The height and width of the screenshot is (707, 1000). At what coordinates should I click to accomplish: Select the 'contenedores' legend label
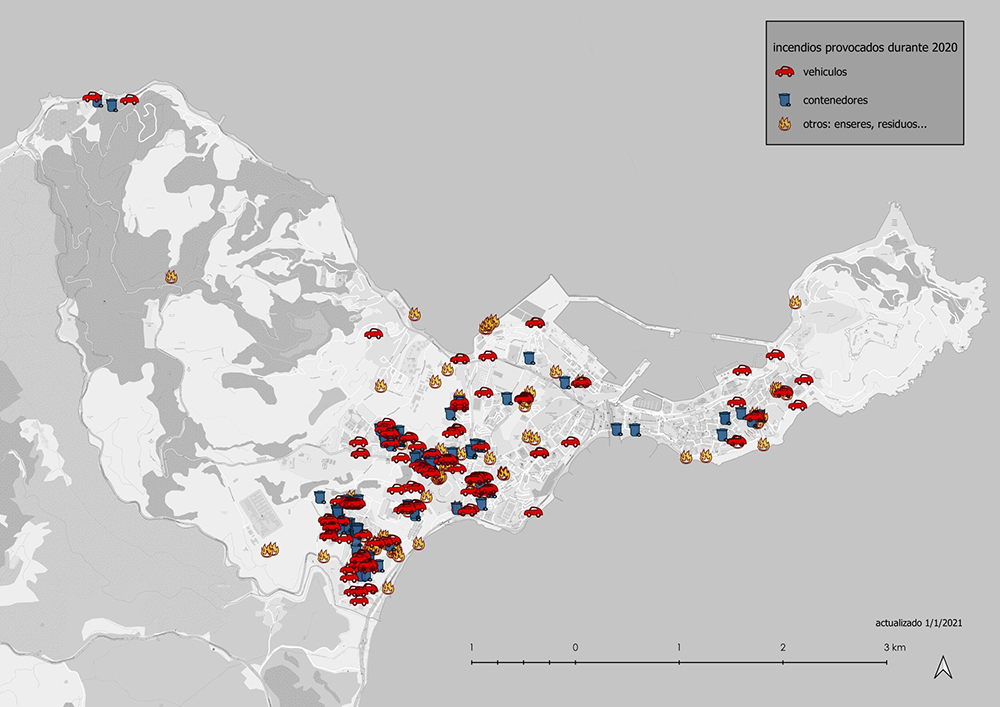[835, 100]
